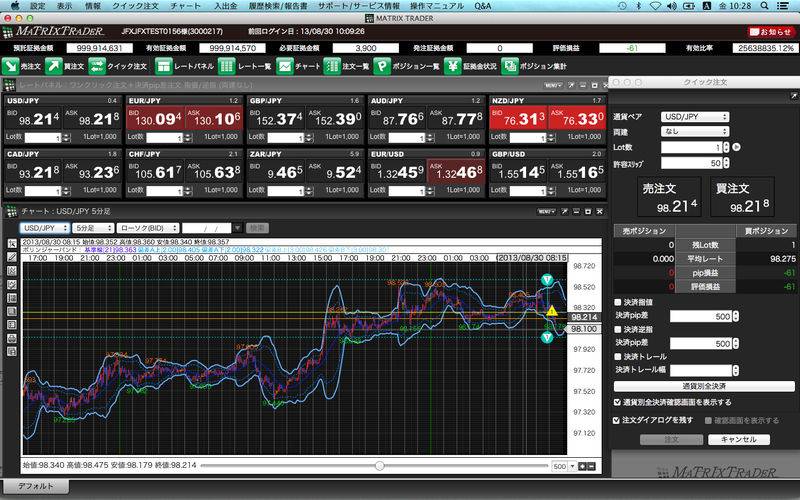This screenshot has width=800, height=500.
Task: Toggle 注文ダイアログを残す checkbox
Action: [x=617, y=420]
